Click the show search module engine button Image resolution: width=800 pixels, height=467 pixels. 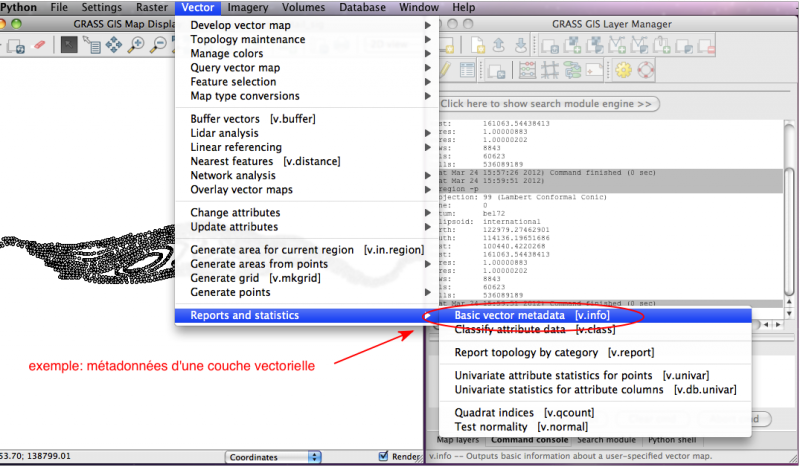(547, 103)
